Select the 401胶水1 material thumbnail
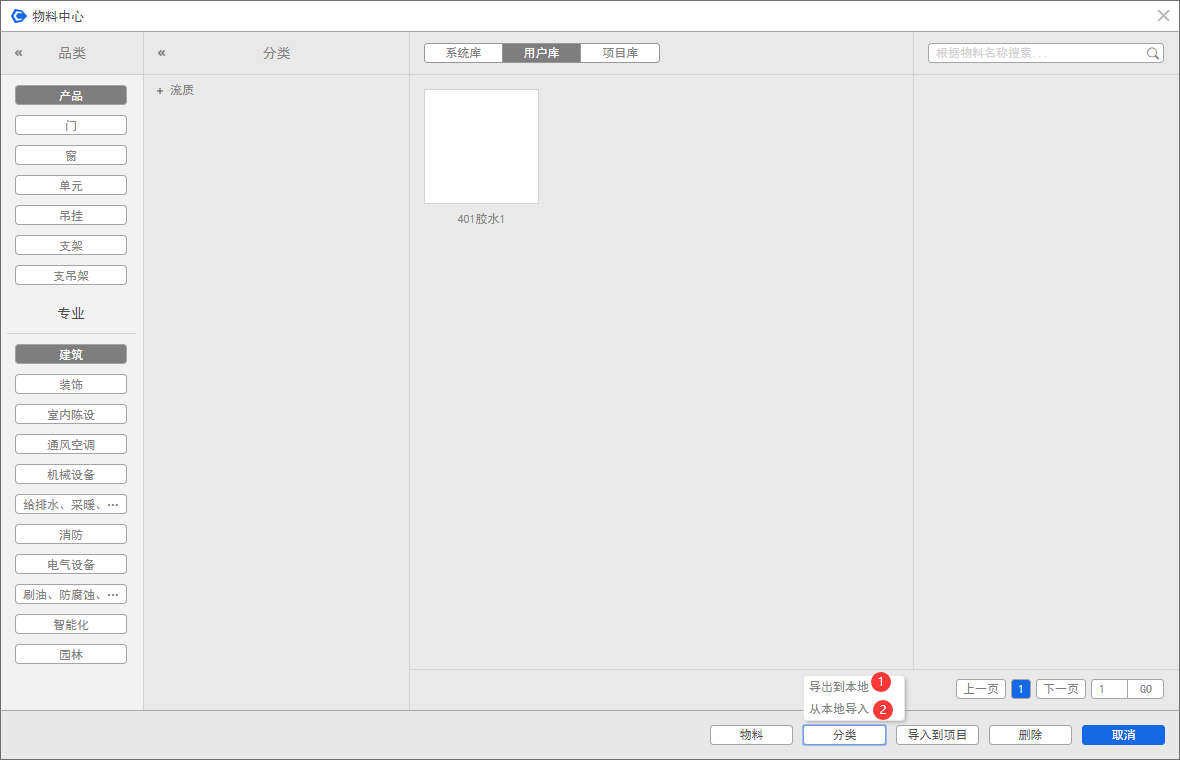The height and width of the screenshot is (760, 1180). click(481, 147)
